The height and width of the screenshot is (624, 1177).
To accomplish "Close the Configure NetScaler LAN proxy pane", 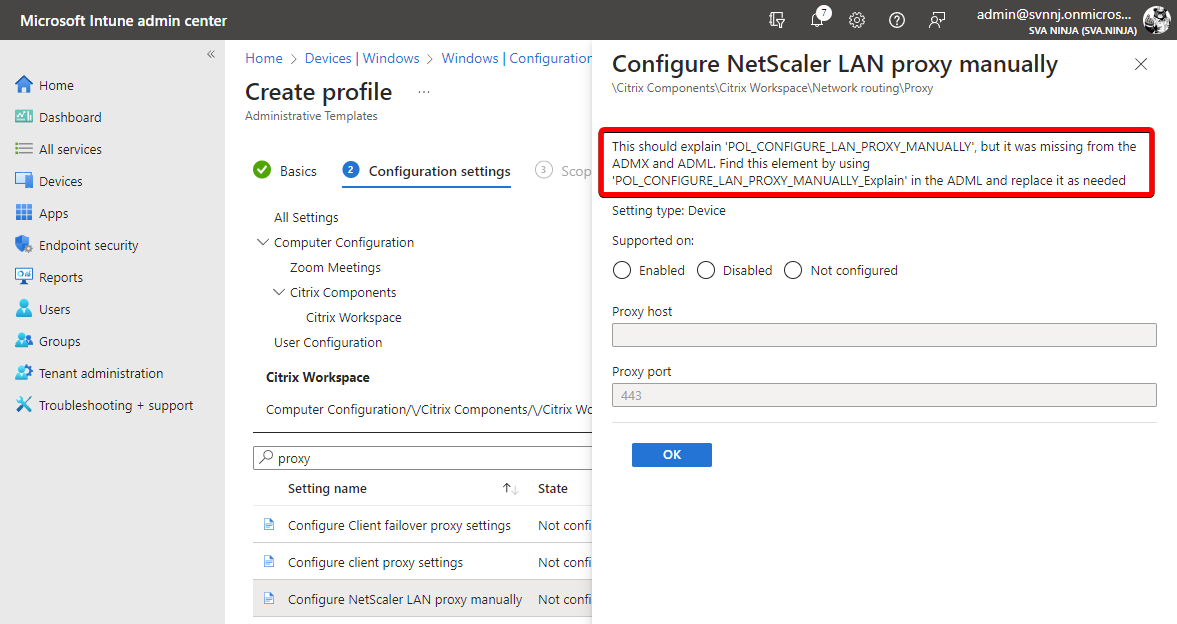I will pyautogui.click(x=1141, y=65).
